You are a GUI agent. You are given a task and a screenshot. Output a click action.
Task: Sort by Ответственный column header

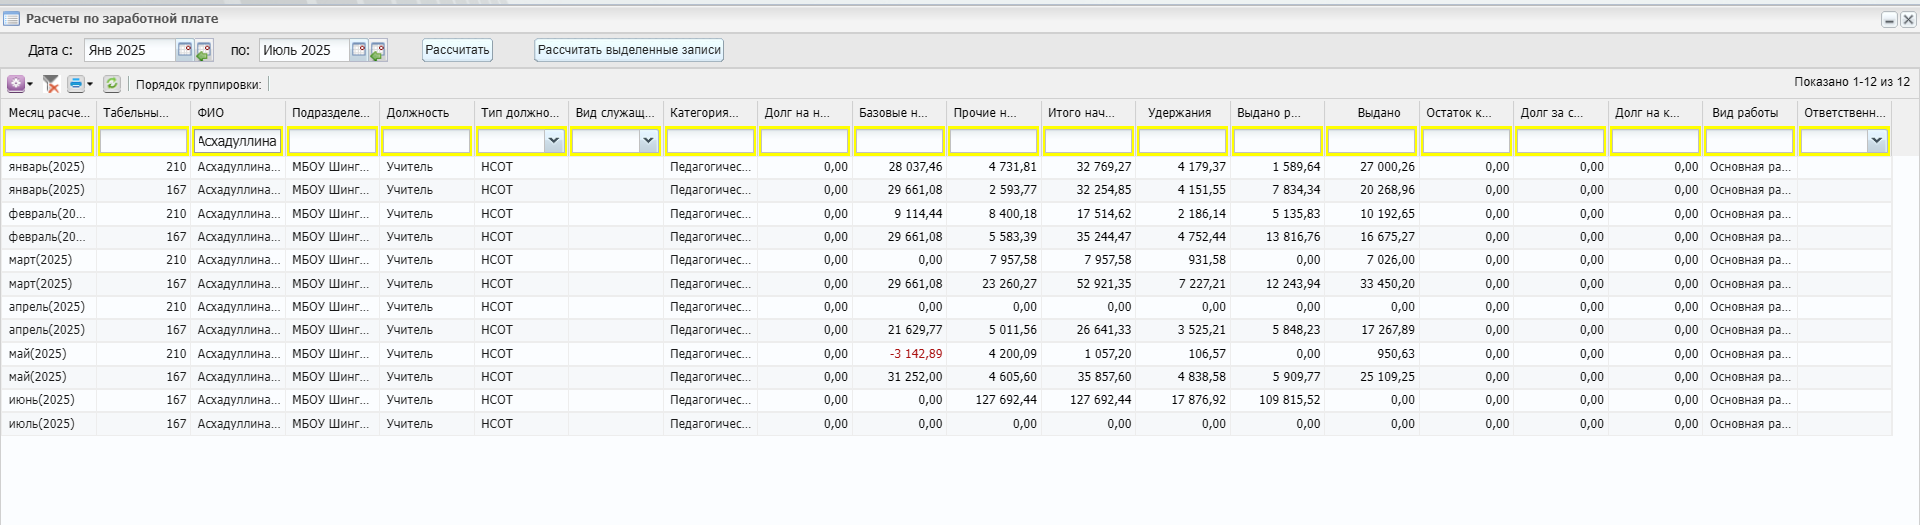[1844, 113]
